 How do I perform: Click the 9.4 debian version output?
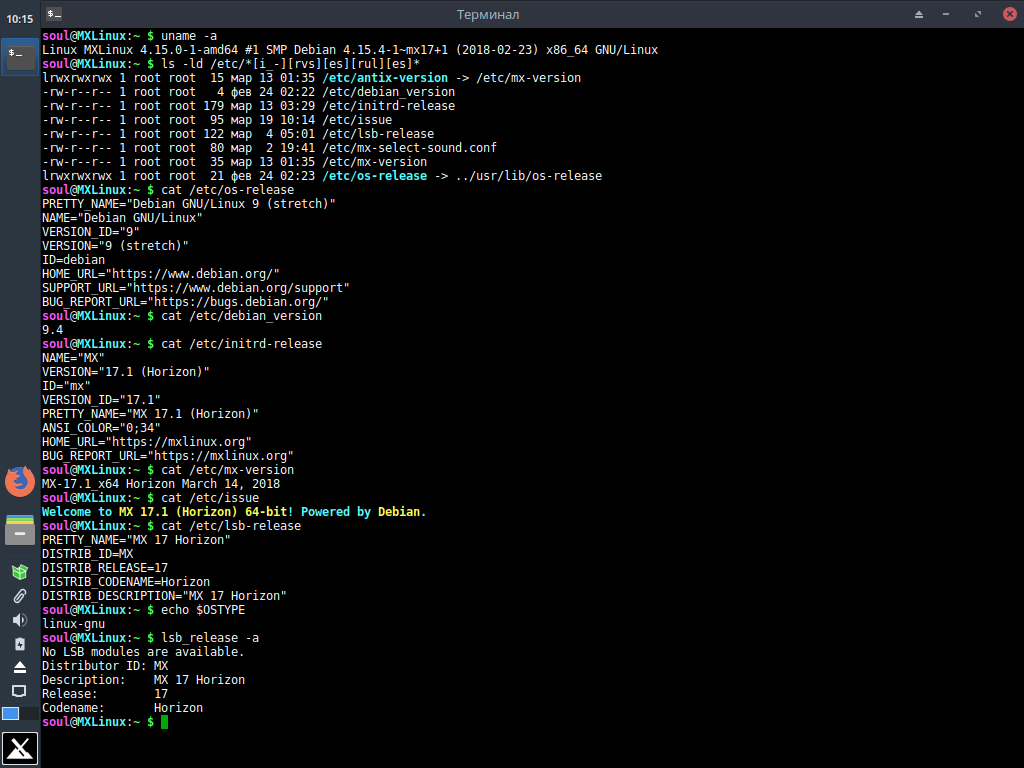point(52,330)
